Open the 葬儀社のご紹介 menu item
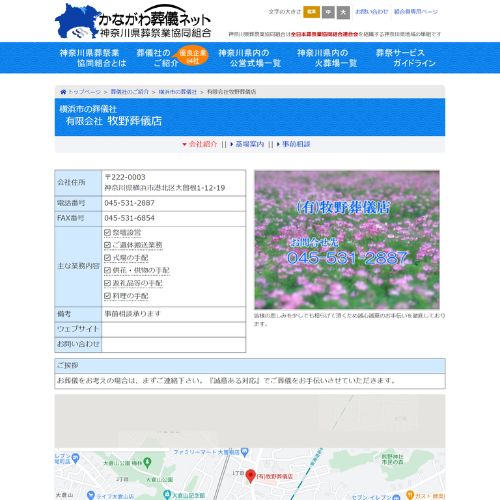The width and height of the screenshot is (500, 500). point(157,58)
